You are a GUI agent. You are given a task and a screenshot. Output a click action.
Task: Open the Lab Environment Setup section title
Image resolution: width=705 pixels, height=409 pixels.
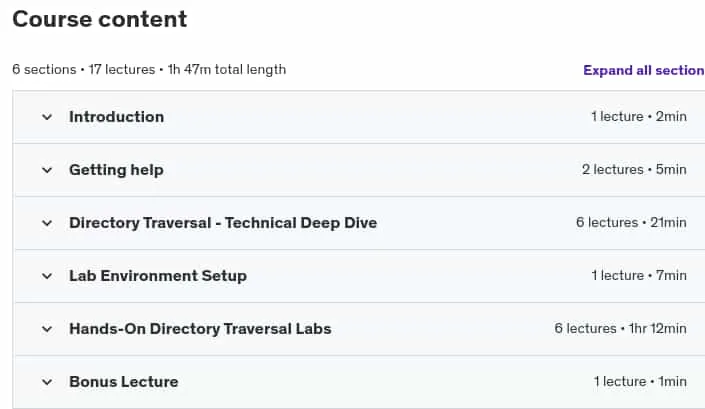pyautogui.click(x=158, y=276)
